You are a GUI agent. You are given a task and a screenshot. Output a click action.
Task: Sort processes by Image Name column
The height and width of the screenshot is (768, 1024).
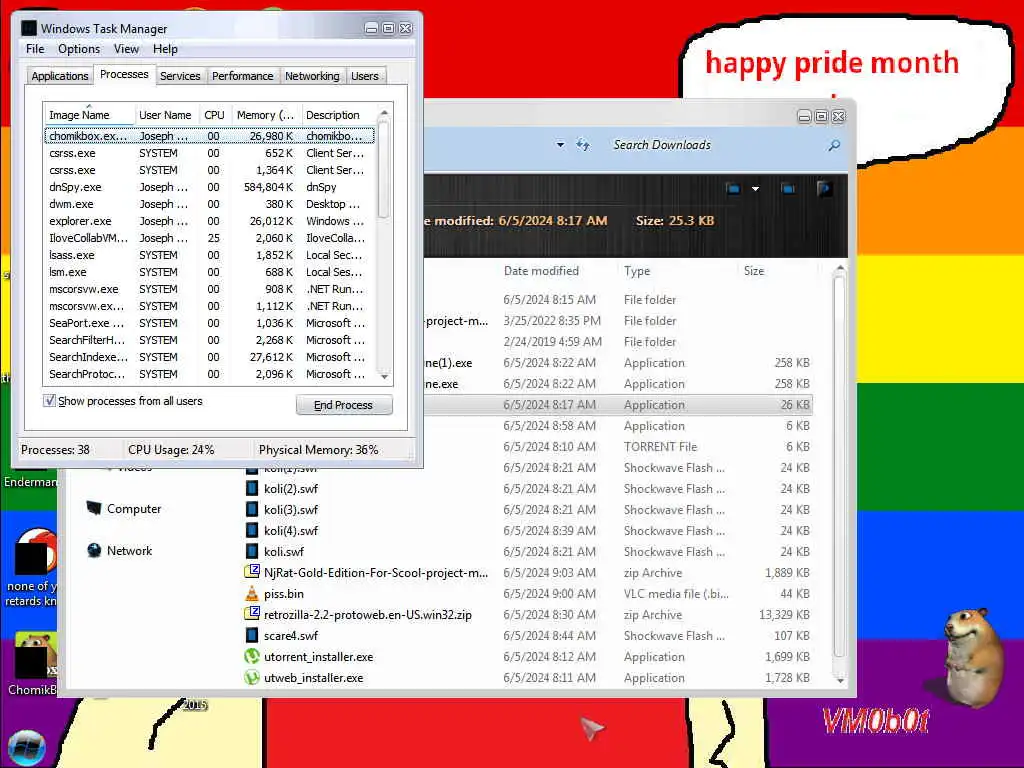pos(88,115)
